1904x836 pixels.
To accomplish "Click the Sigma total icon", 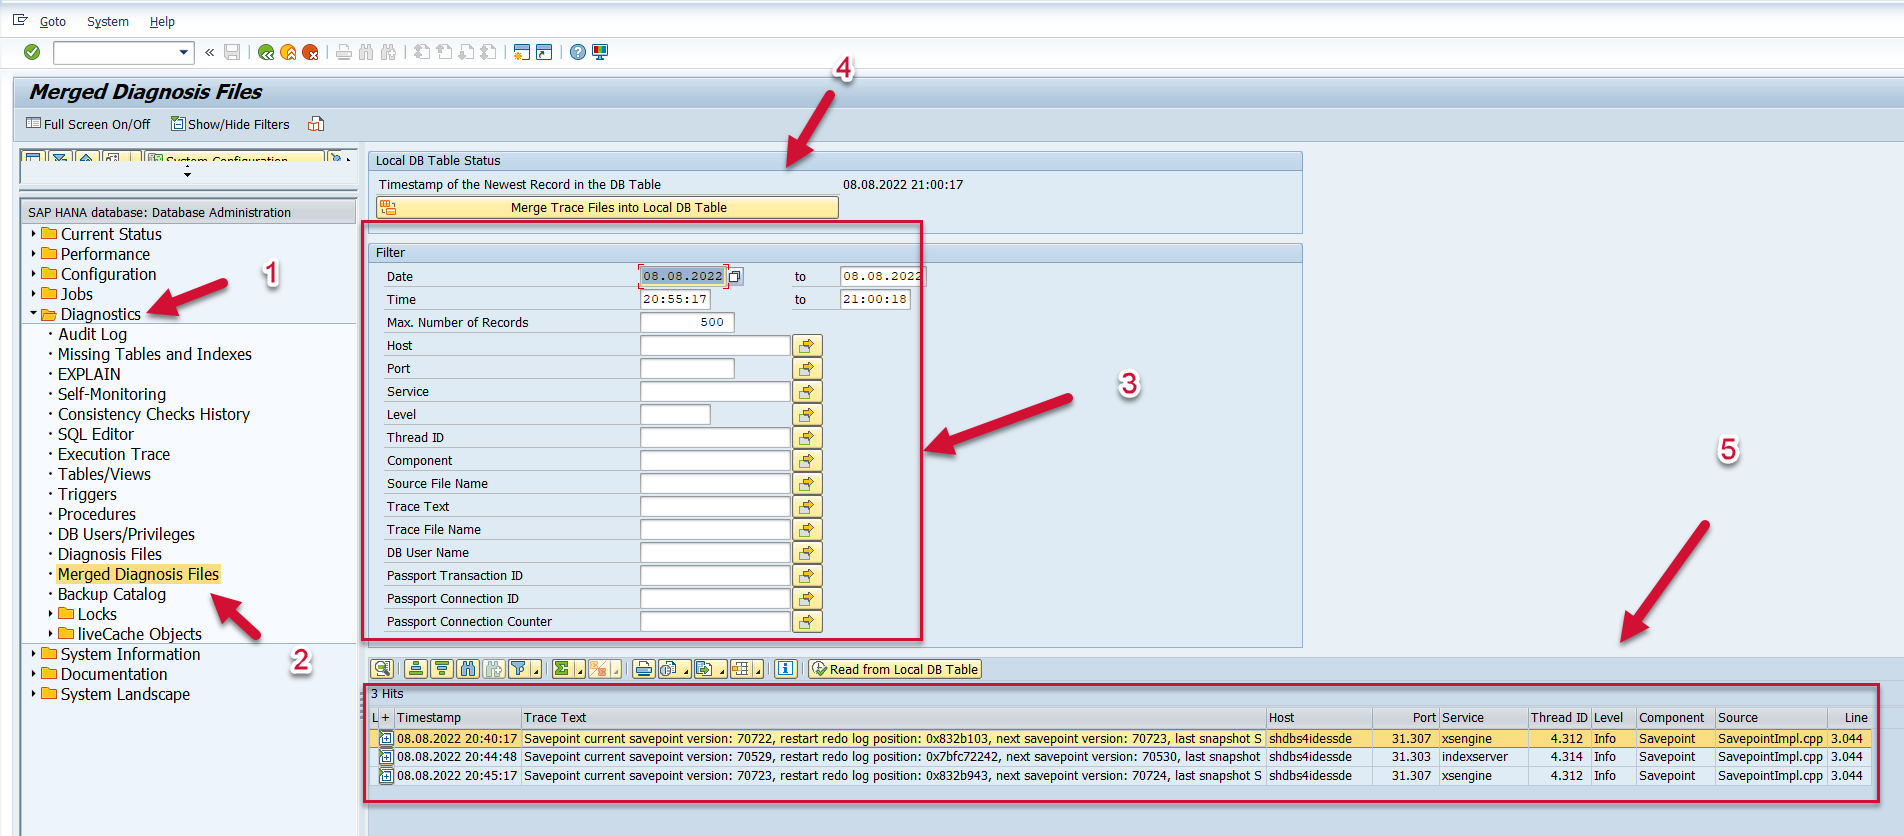I will (562, 669).
